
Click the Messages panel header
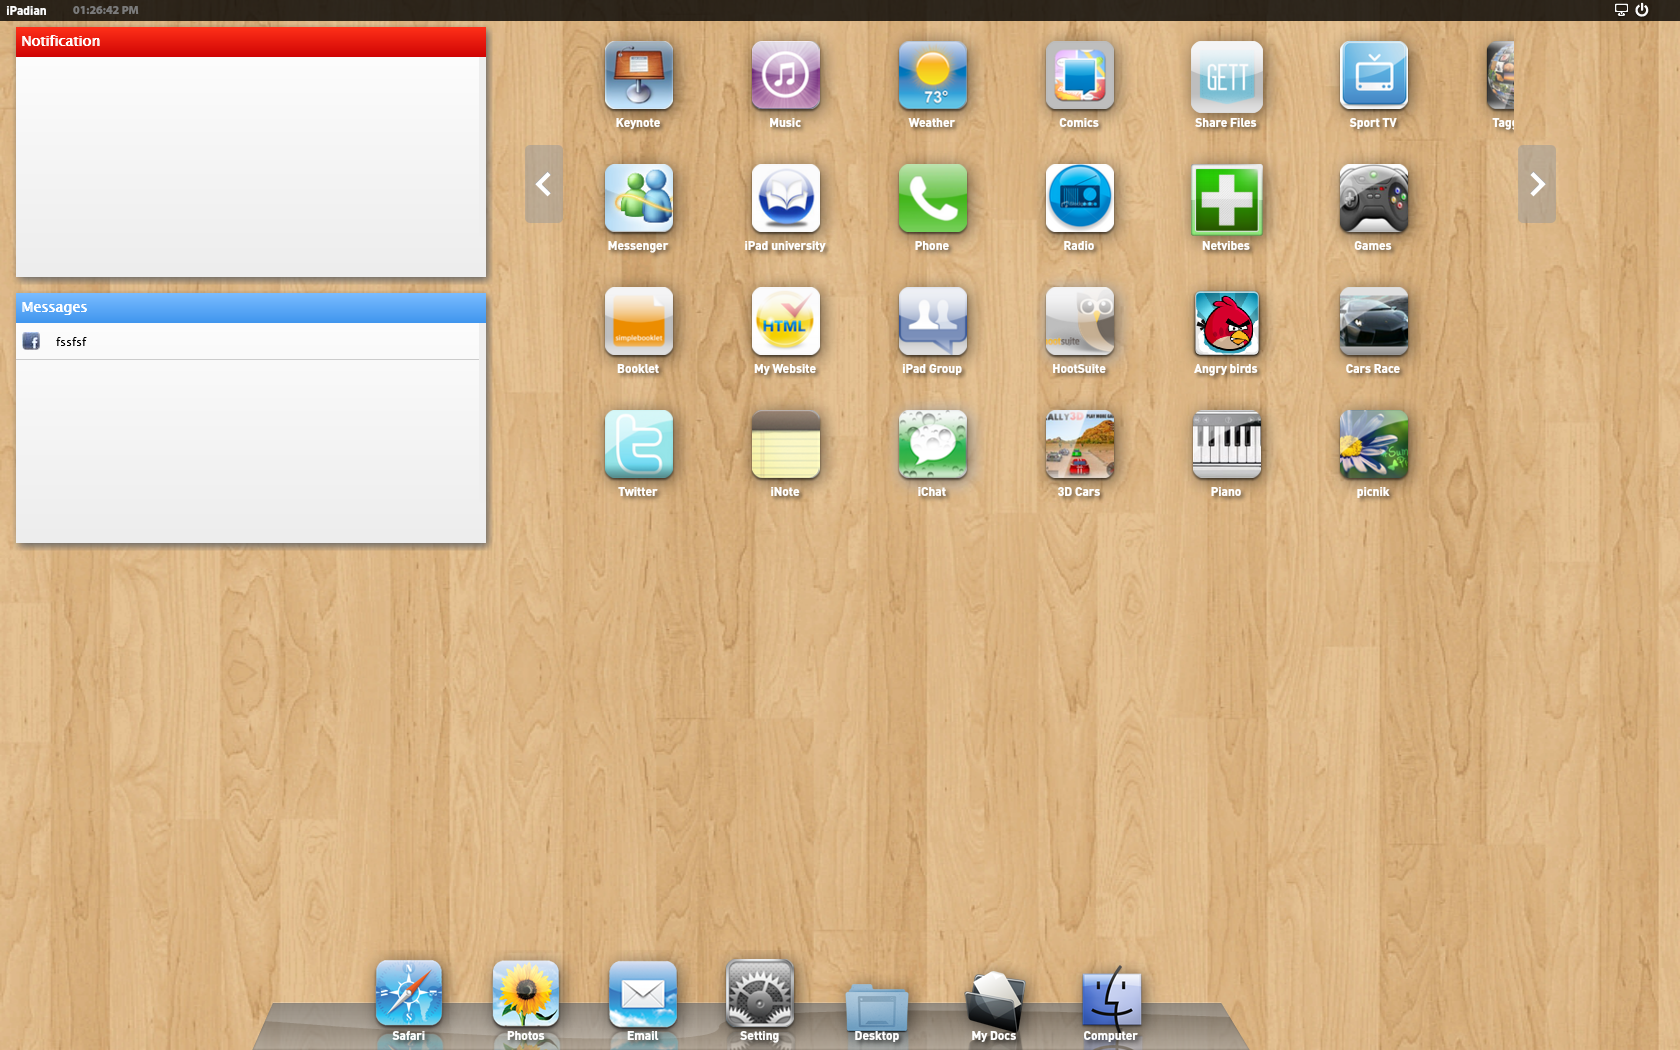[x=251, y=308]
